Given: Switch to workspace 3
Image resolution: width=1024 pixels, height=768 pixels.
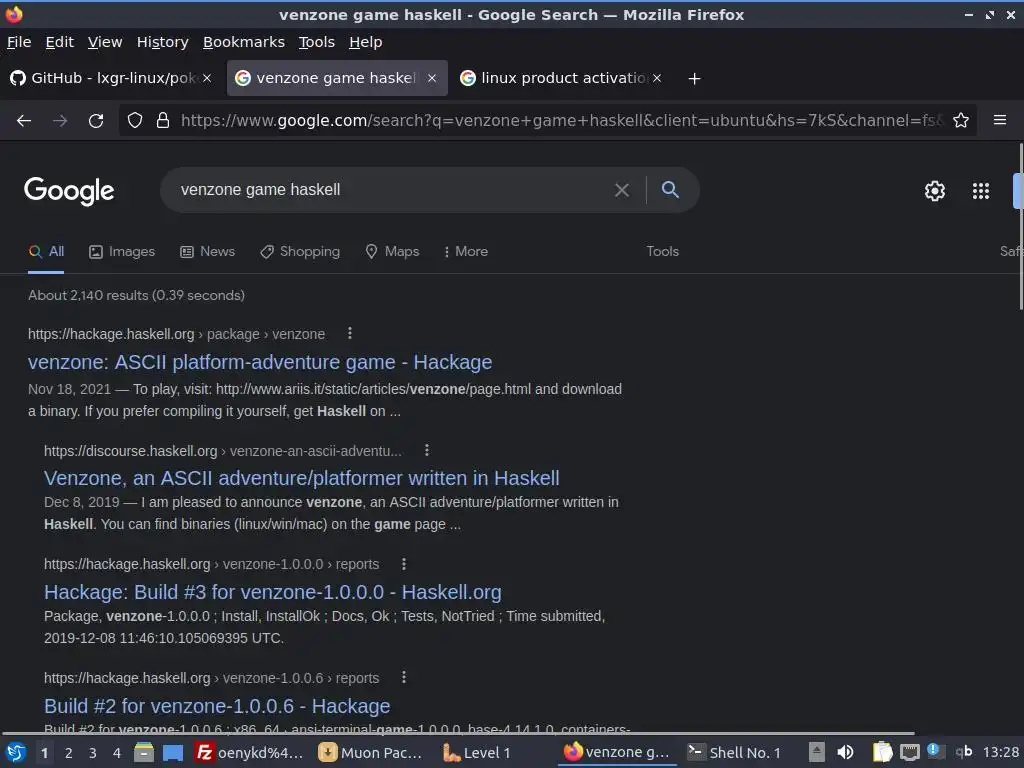Looking at the screenshot, I should coord(93,753).
